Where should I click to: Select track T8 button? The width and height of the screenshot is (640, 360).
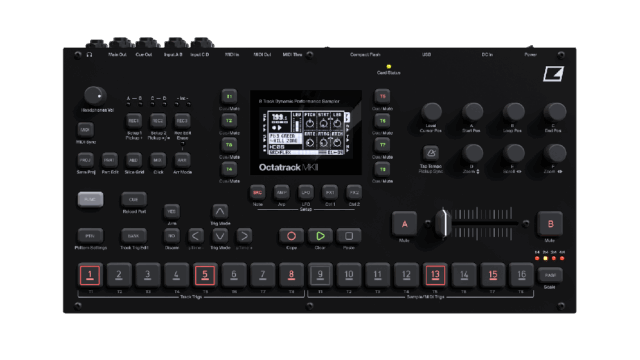point(382,169)
